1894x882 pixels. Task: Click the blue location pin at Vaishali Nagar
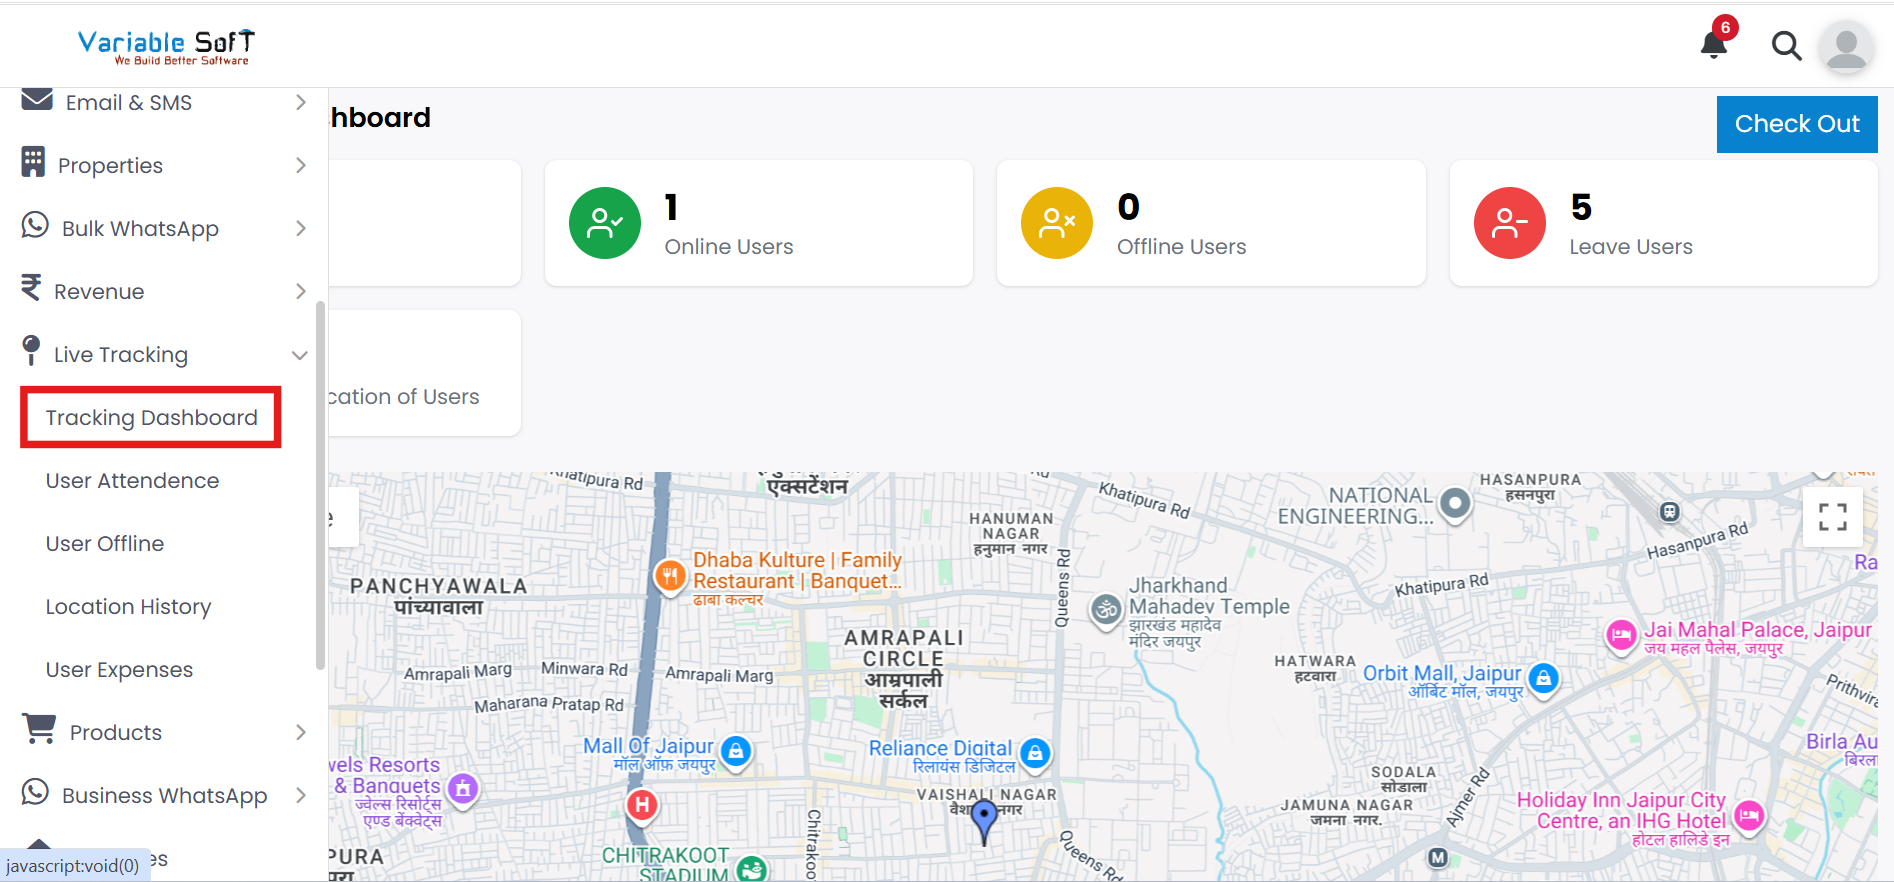click(984, 822)
